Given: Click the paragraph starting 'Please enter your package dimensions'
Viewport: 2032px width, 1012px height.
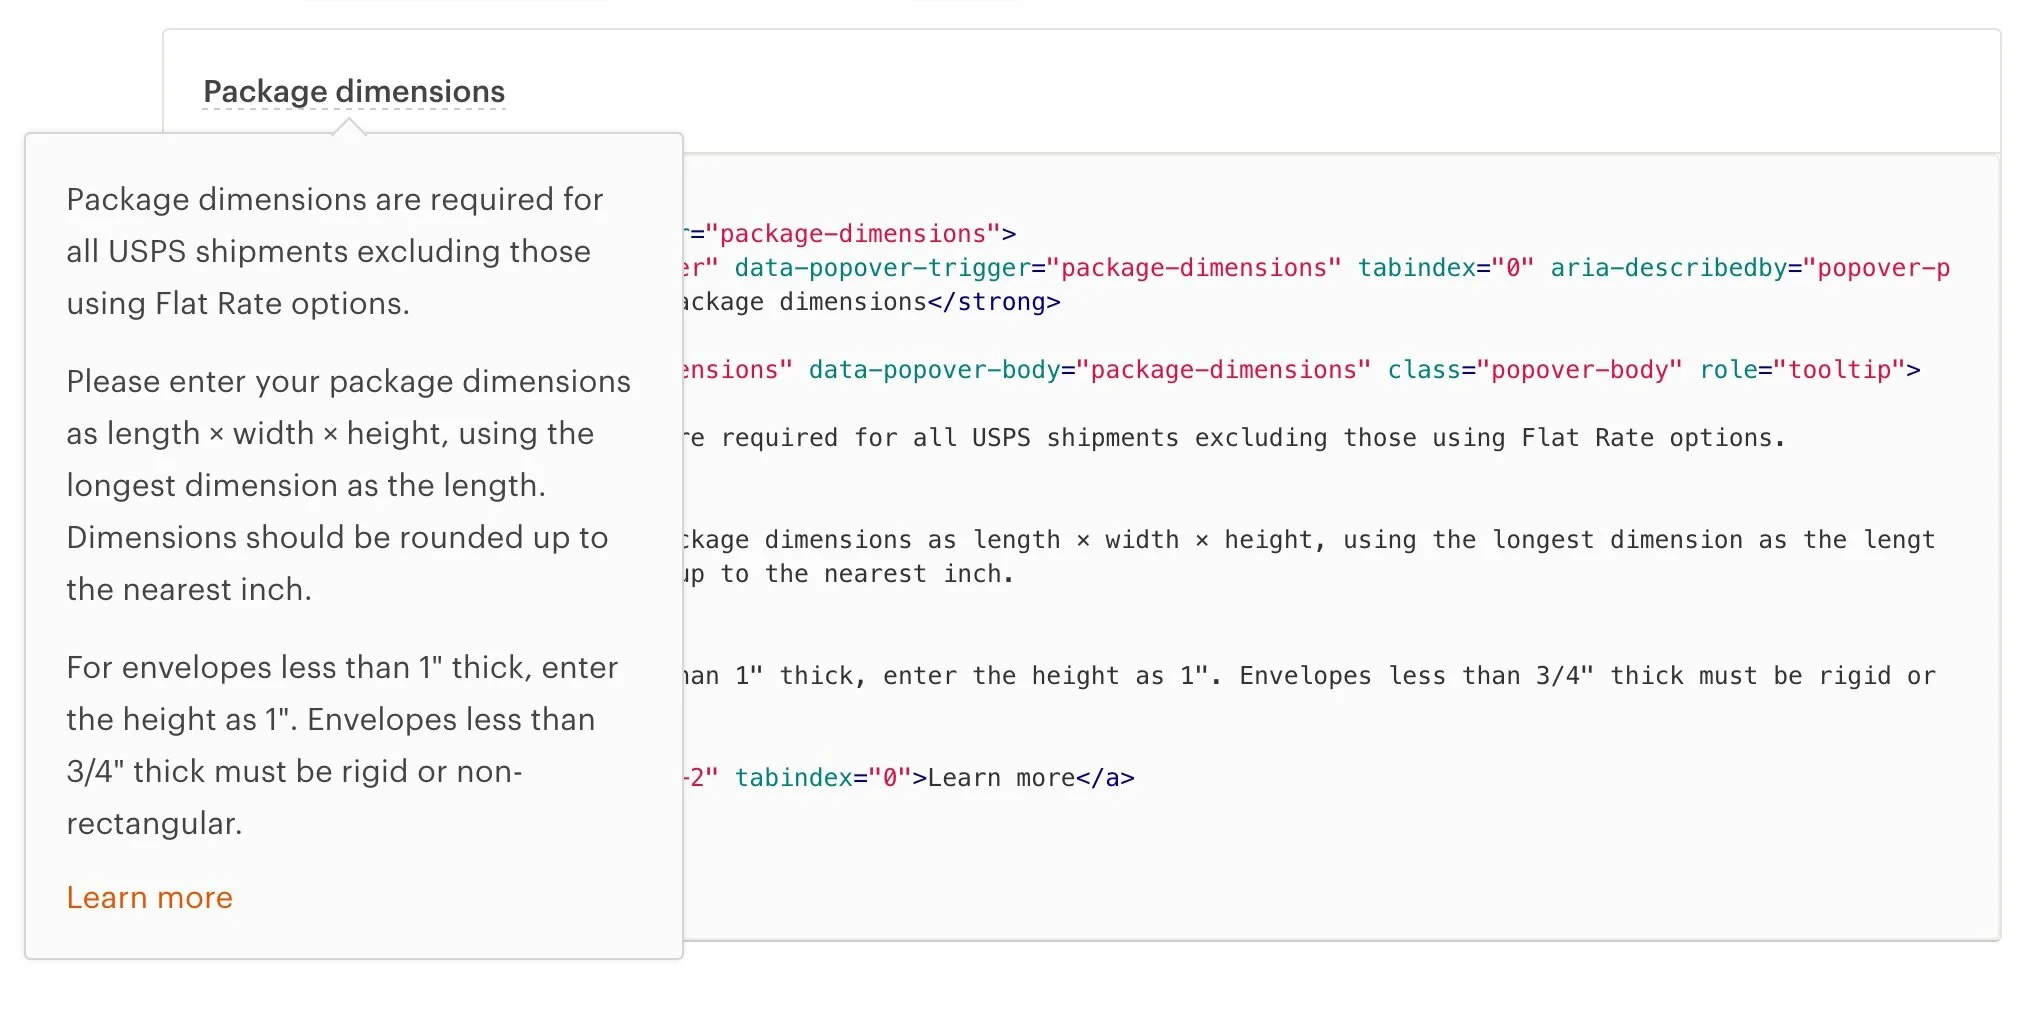Looking at the screenshot, I should coord(349,485).
